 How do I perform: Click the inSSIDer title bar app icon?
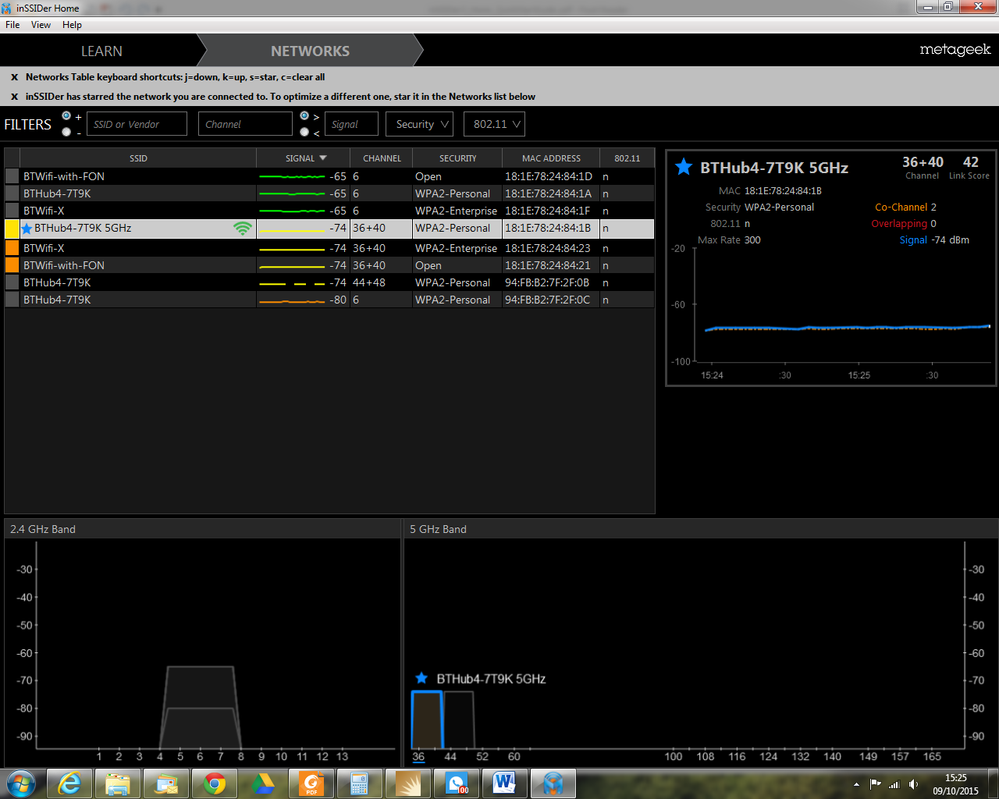pyautogui.click(x=6, y=8)
